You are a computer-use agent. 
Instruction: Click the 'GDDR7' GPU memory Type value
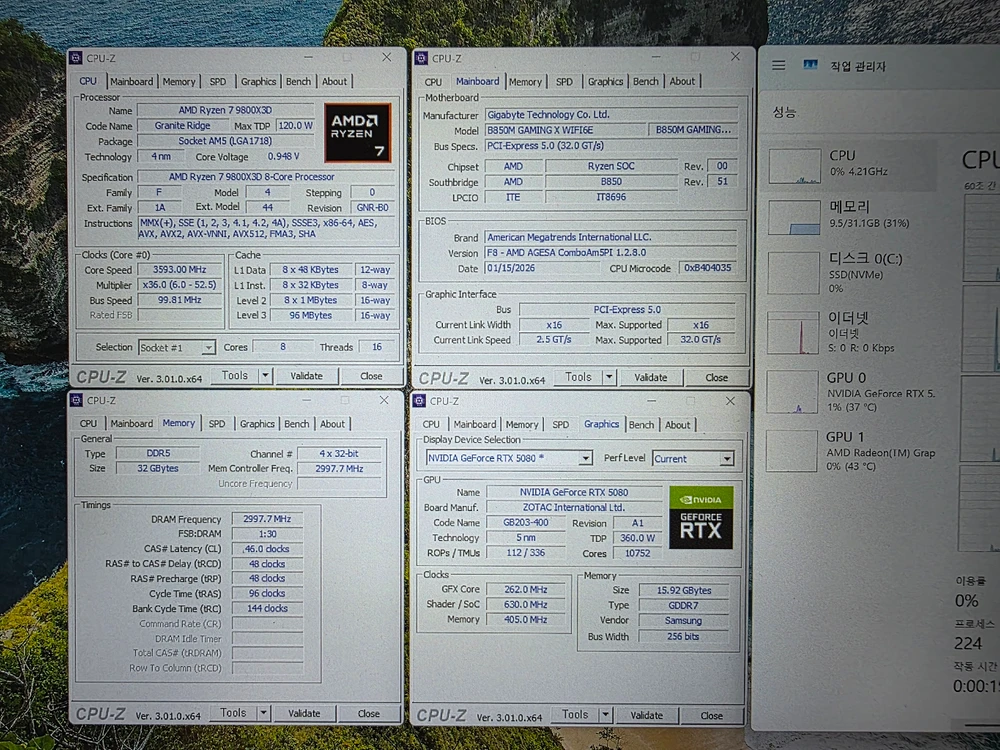684,605
